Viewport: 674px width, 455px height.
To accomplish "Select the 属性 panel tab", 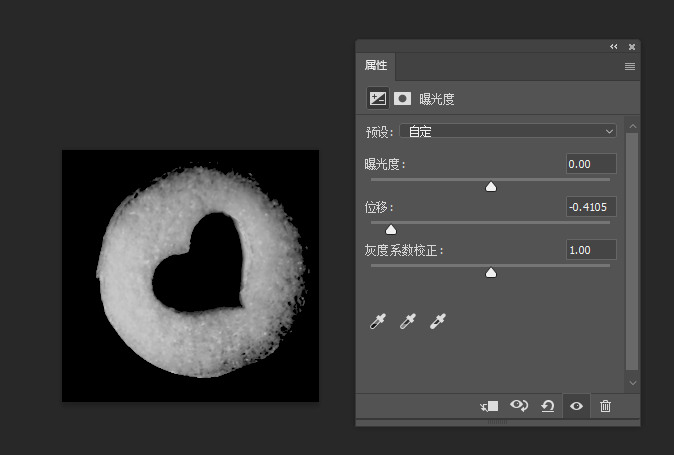I will pos(376,66).
